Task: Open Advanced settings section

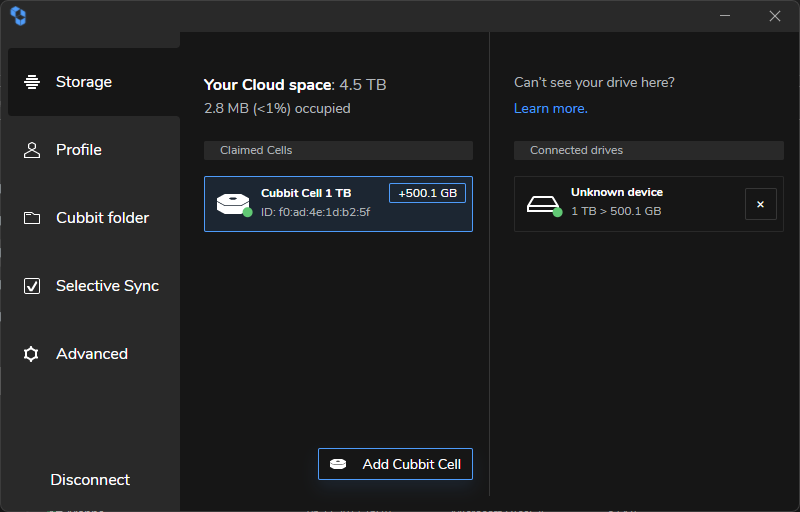Action: click(x=94, y=354)
